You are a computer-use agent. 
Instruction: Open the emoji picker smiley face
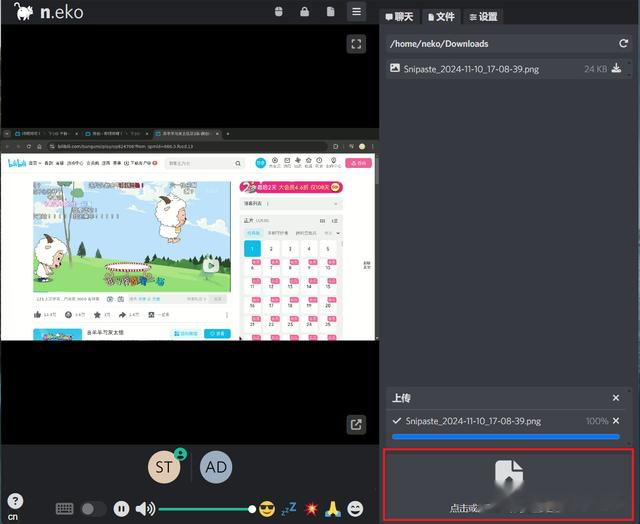click(355, 509)
